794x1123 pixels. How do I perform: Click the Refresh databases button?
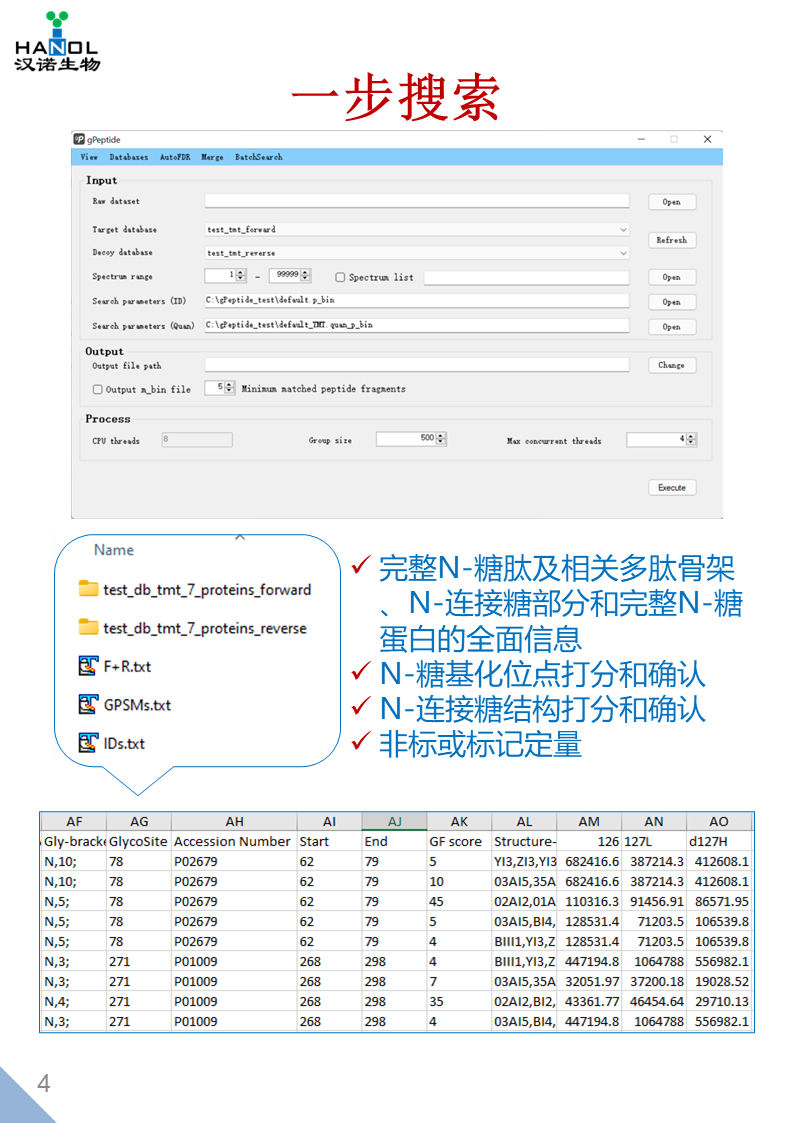672,240
